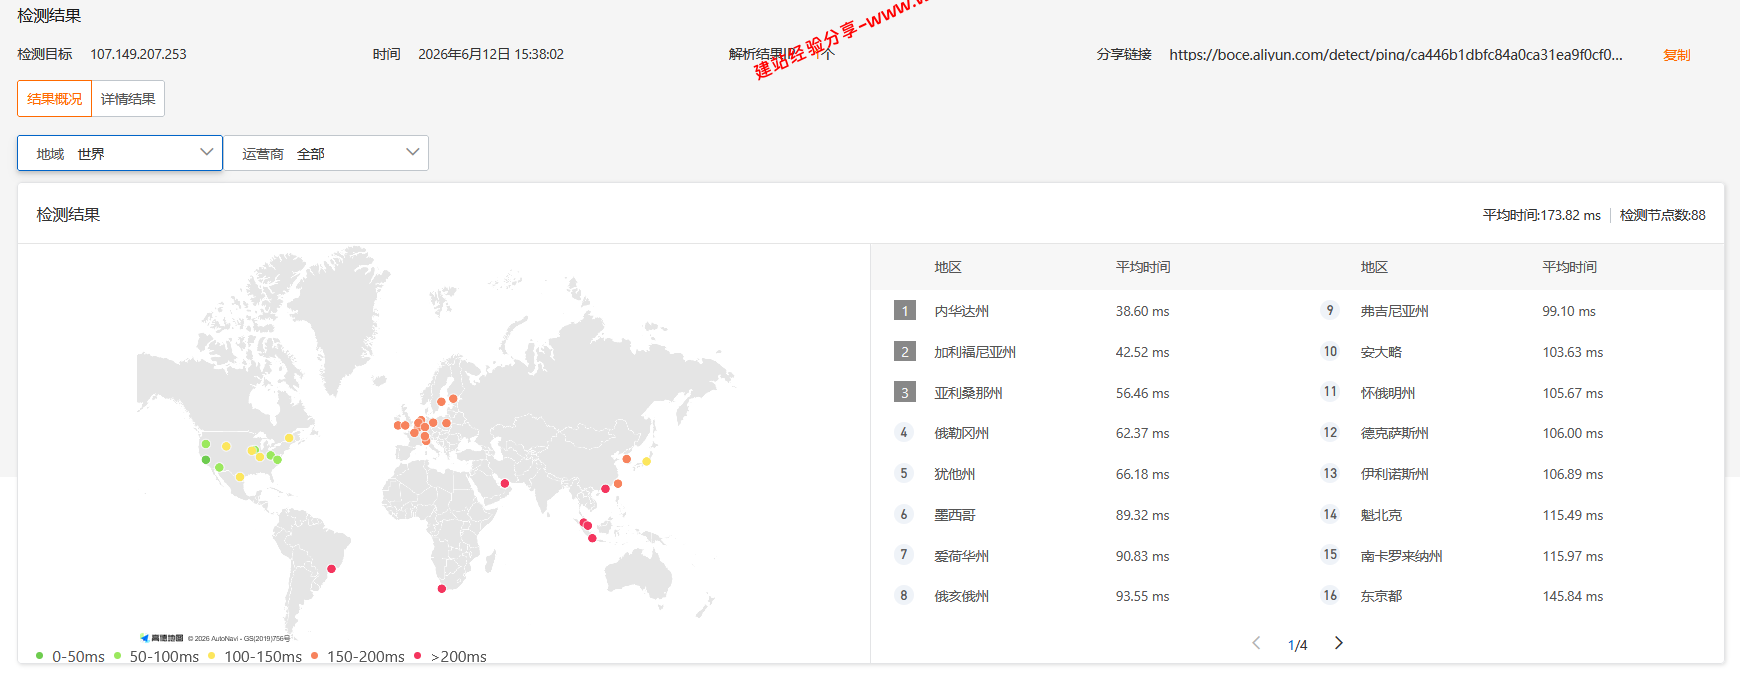This screenshot has width=1740, height=676.
Task: Click the 德克萨斯州 region row
Action: click(x=1510, y=433)
